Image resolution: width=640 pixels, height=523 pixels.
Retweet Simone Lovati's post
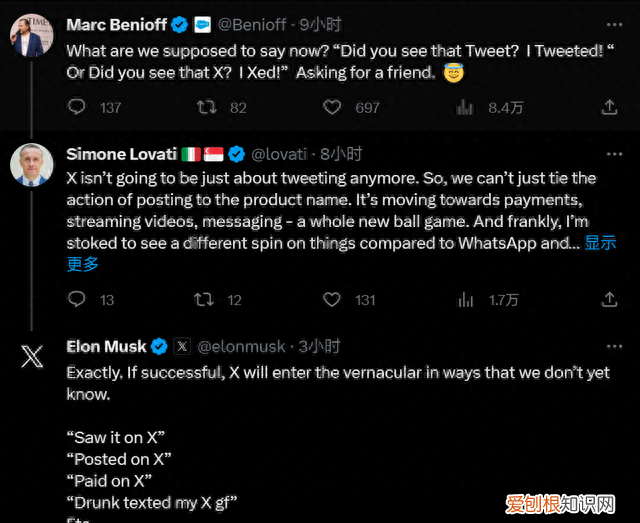206,299
